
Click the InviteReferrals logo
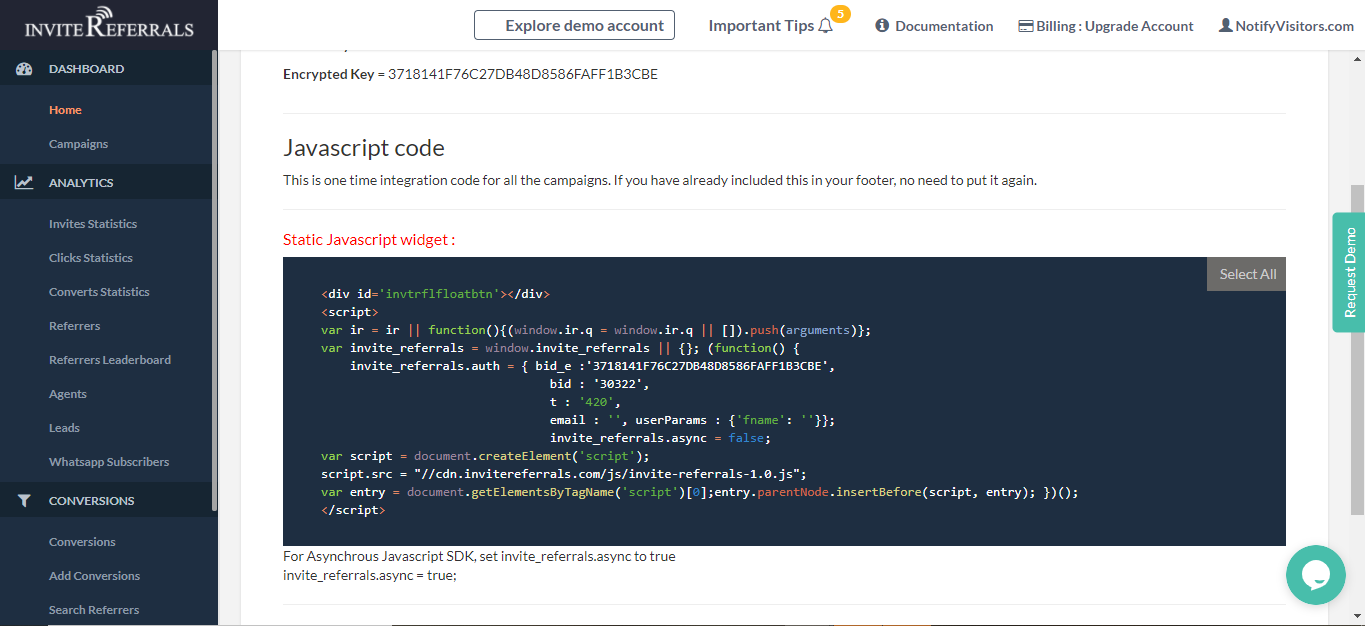tap(109, 25)
